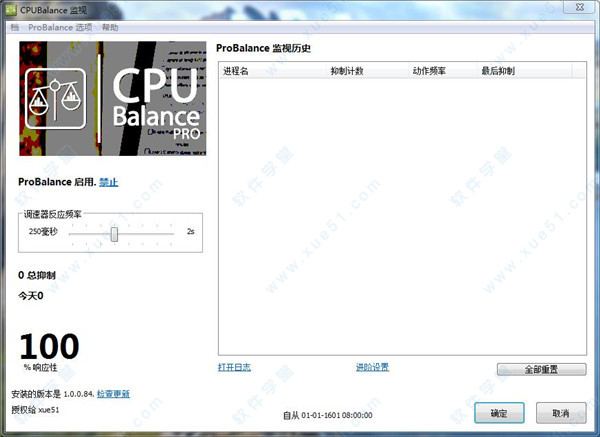Open the 进阶设置 advanced settings link

(x=372, y=367)
